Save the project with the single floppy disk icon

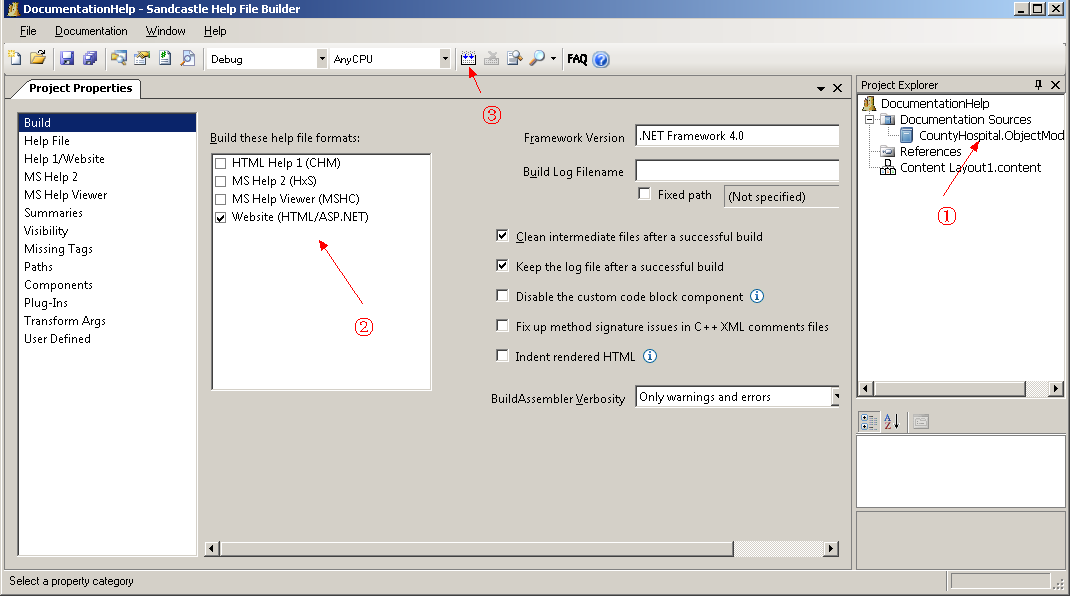(x=66, y=59)
